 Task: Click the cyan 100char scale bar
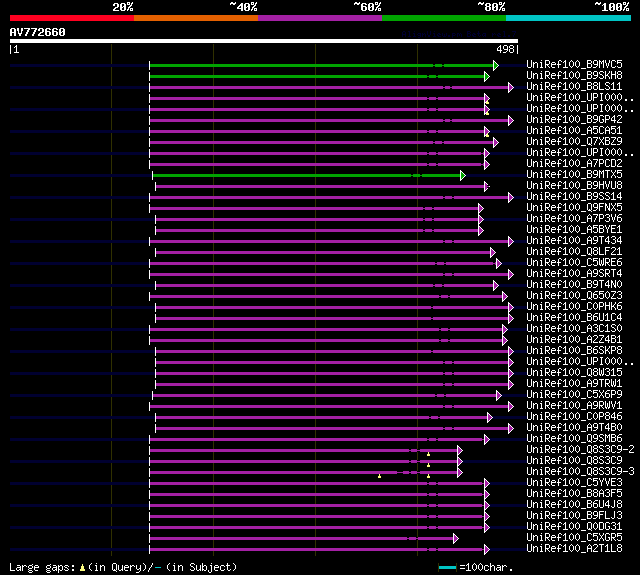(x=447, y=567)
